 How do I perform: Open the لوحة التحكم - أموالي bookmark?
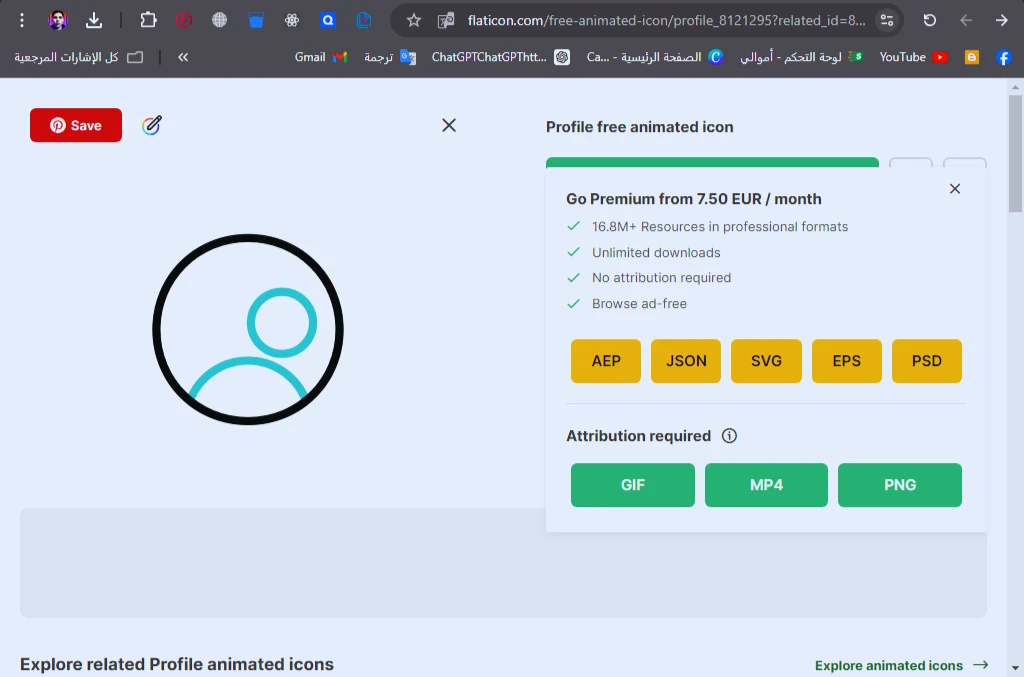802,57
